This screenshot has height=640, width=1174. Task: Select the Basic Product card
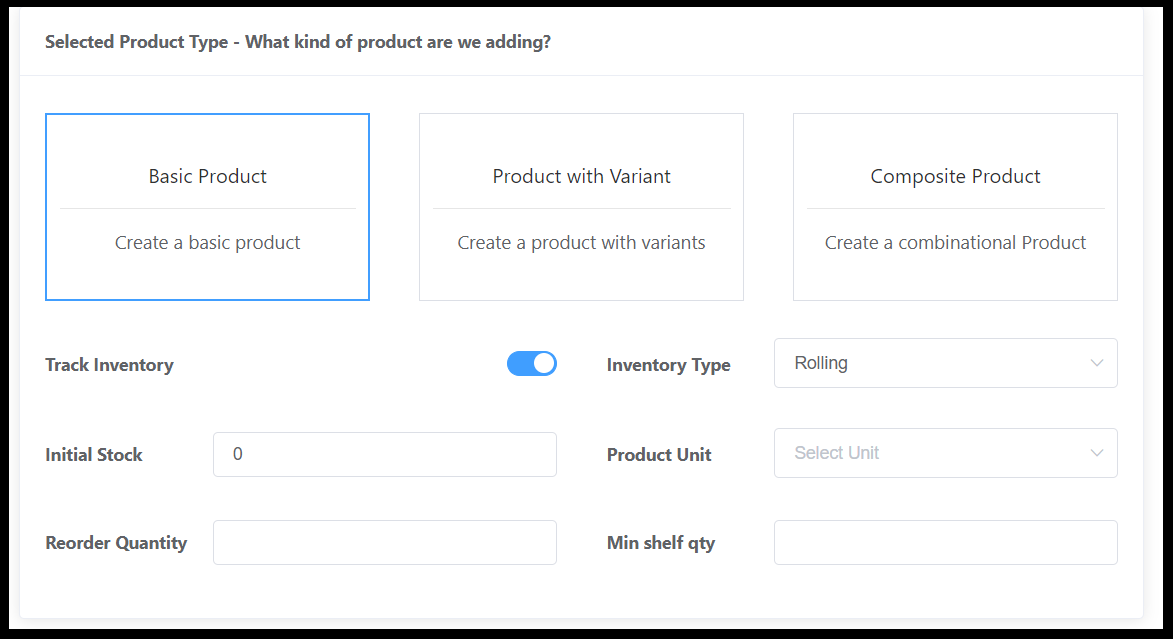[207, 207]
